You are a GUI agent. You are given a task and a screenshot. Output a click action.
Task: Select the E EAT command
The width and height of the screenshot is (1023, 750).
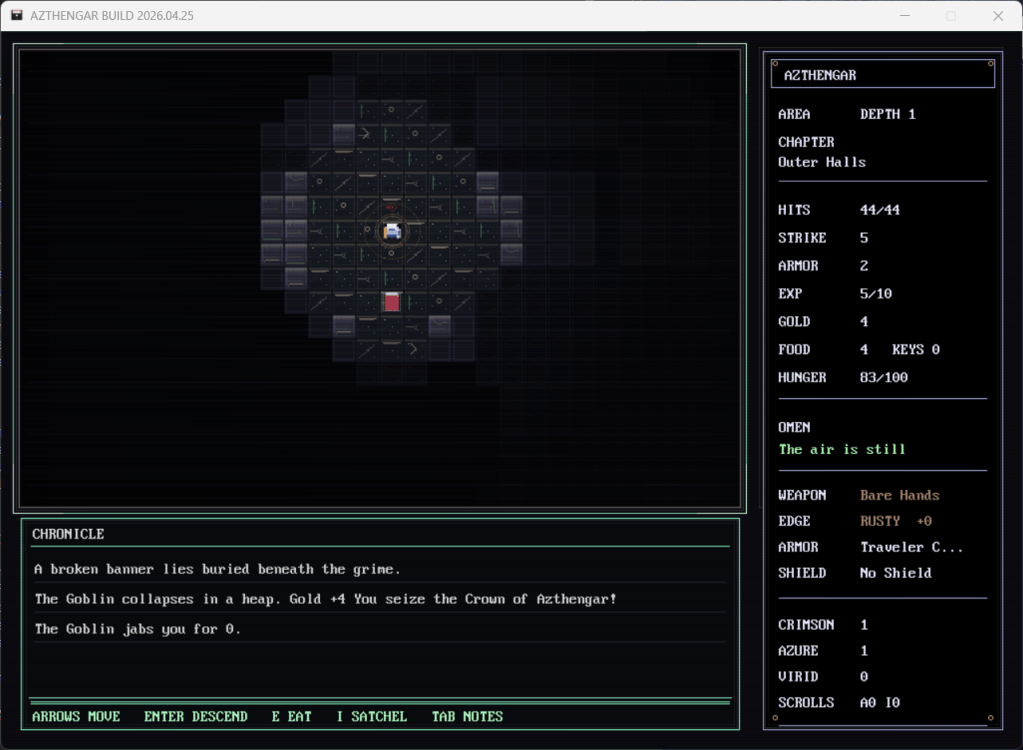[291, 716]
